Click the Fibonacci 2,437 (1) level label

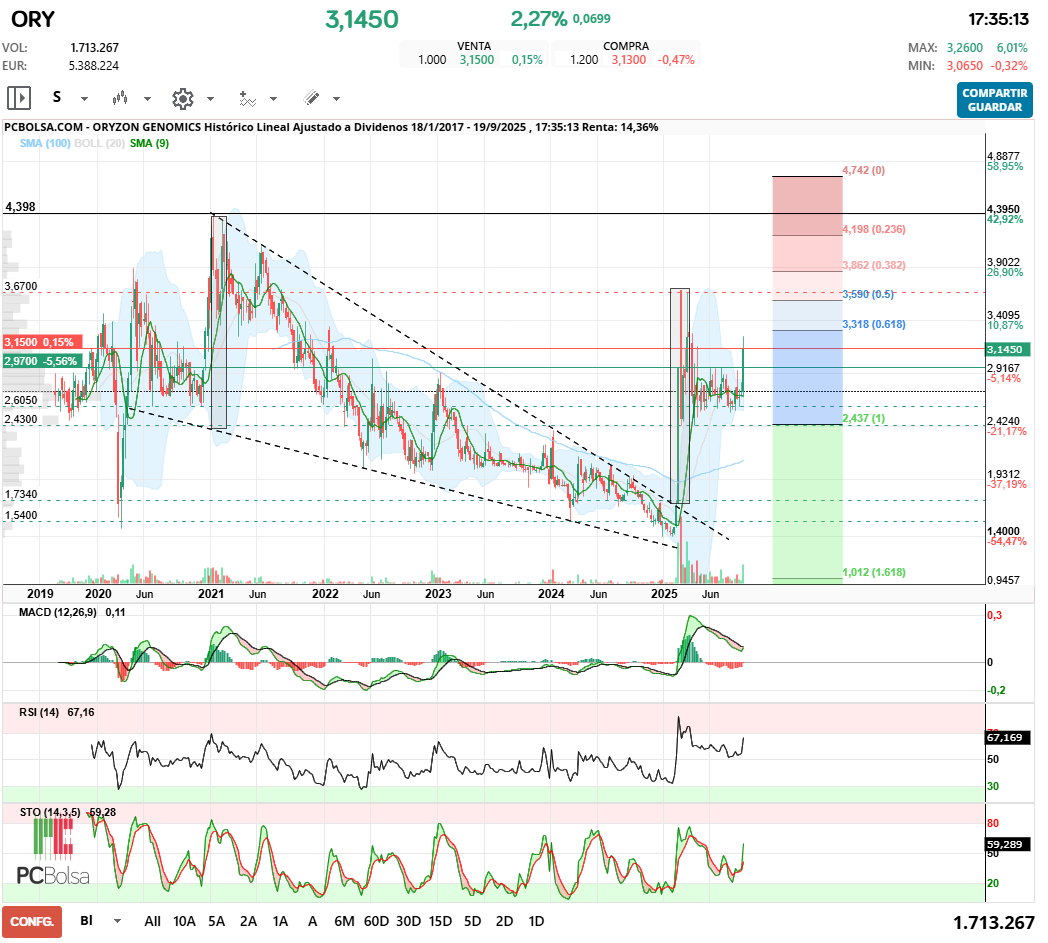pos(864,418)
